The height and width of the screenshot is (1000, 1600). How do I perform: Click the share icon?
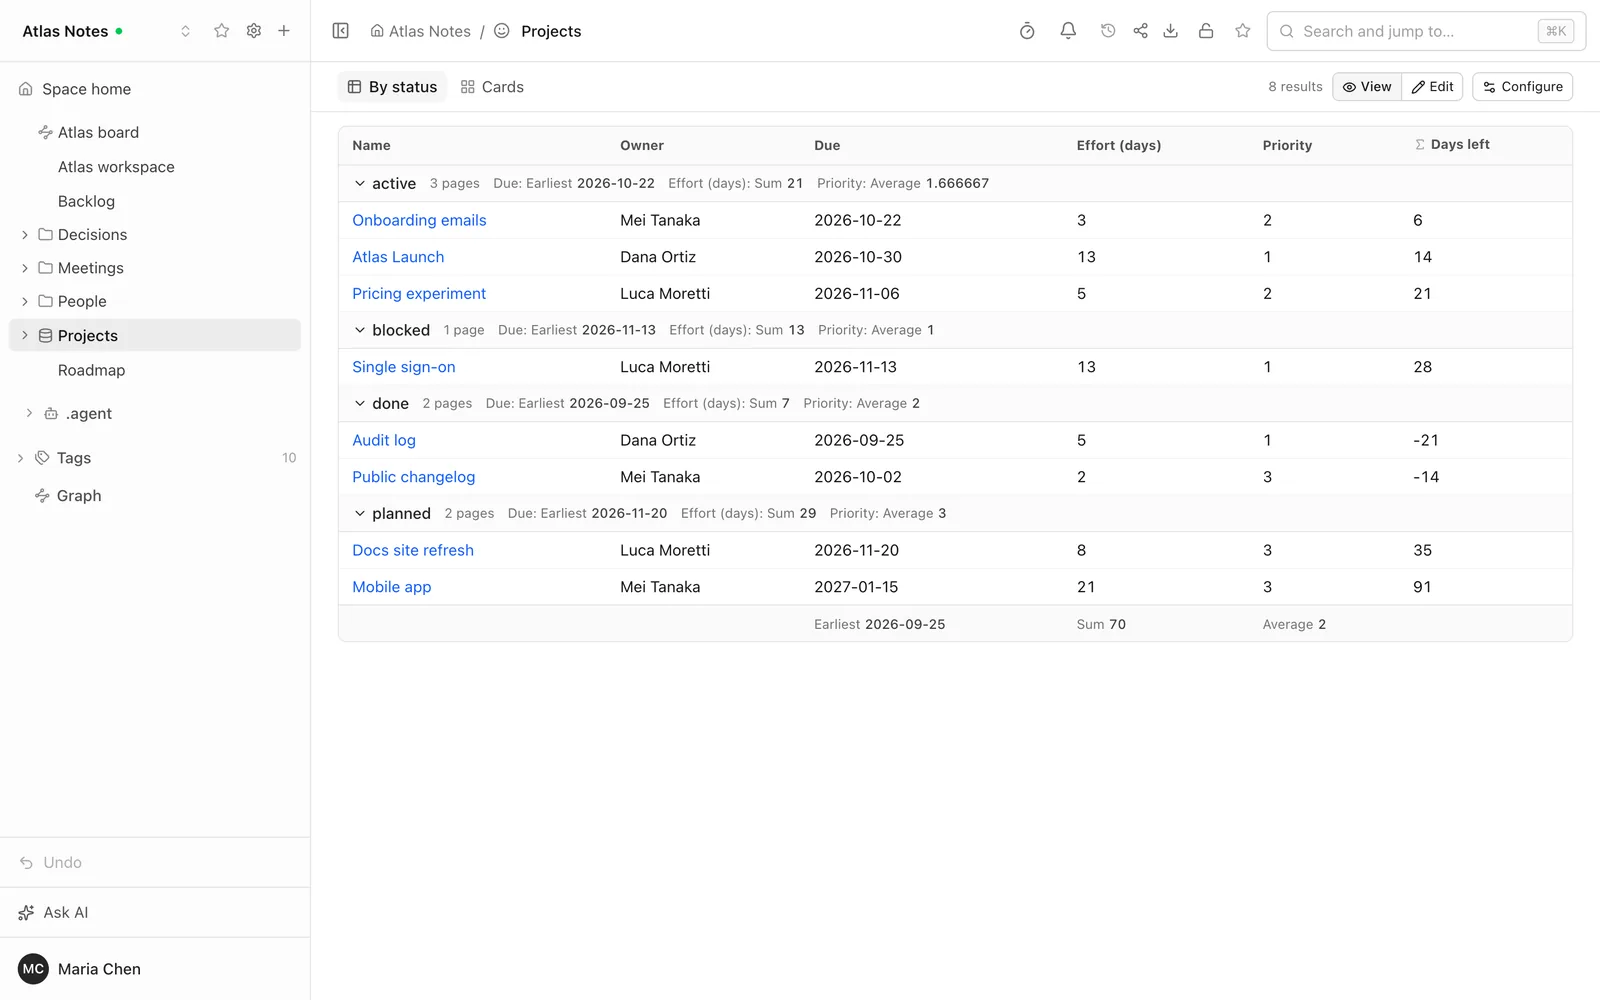coord(1140,31)
